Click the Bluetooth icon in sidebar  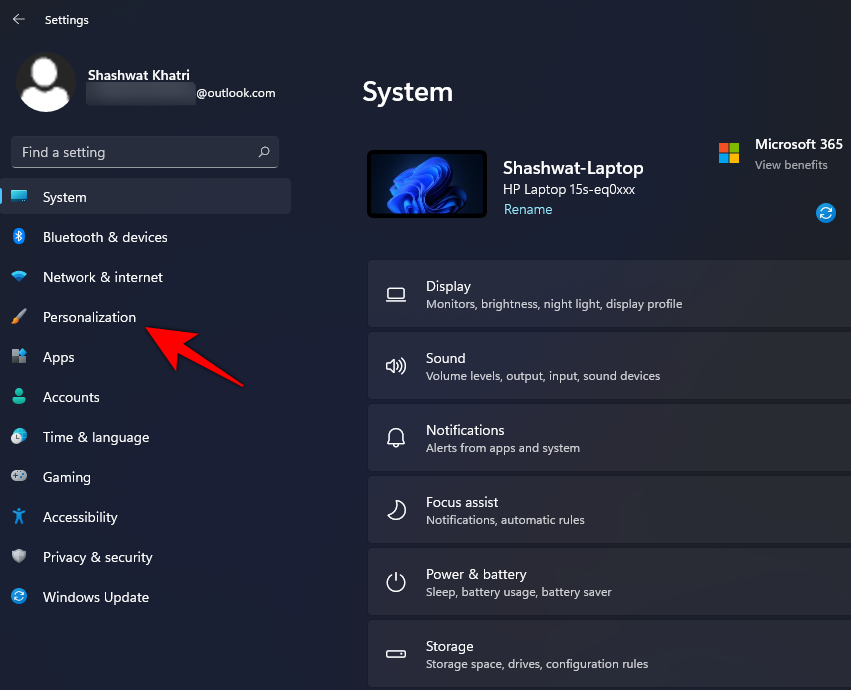[x=19, y=237]
